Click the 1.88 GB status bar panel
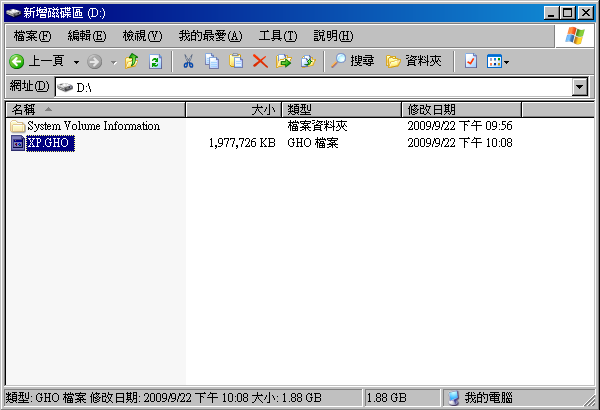The width and height of the screenshot is (600, 410). pyautogui.click(x=402, y=398)
